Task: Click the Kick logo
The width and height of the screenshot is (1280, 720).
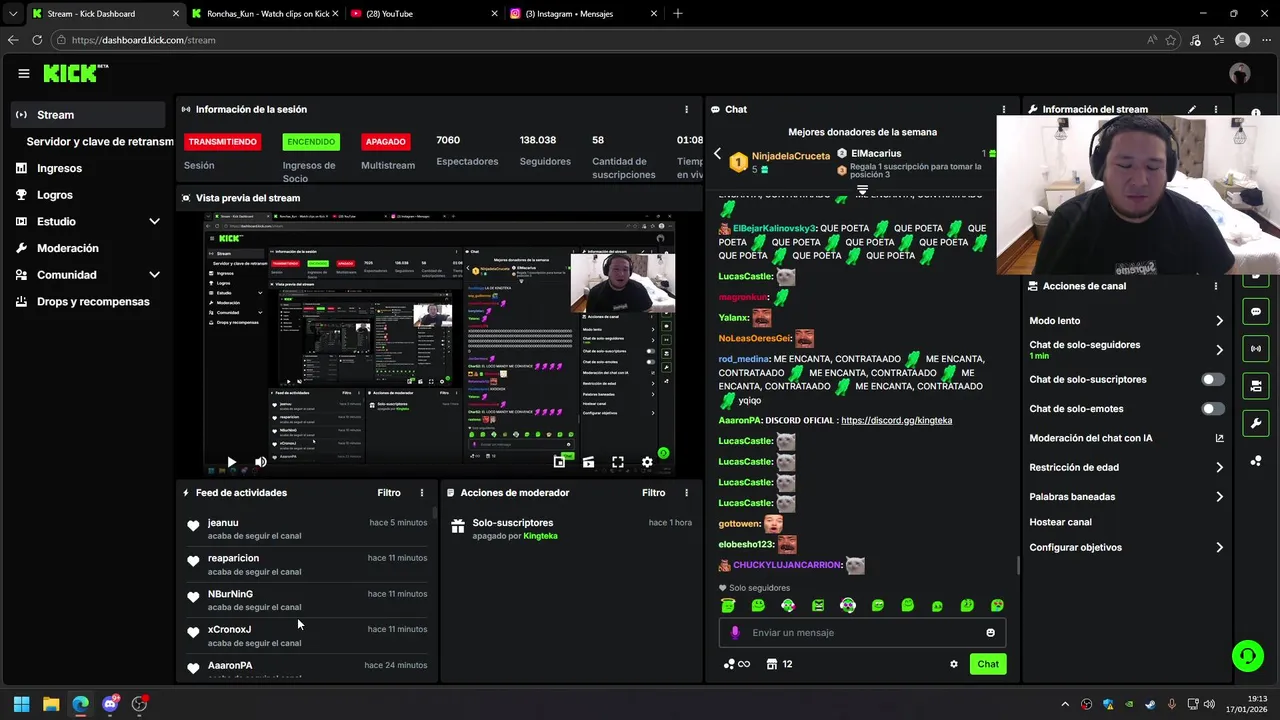Action: click(x=75, y=73)
